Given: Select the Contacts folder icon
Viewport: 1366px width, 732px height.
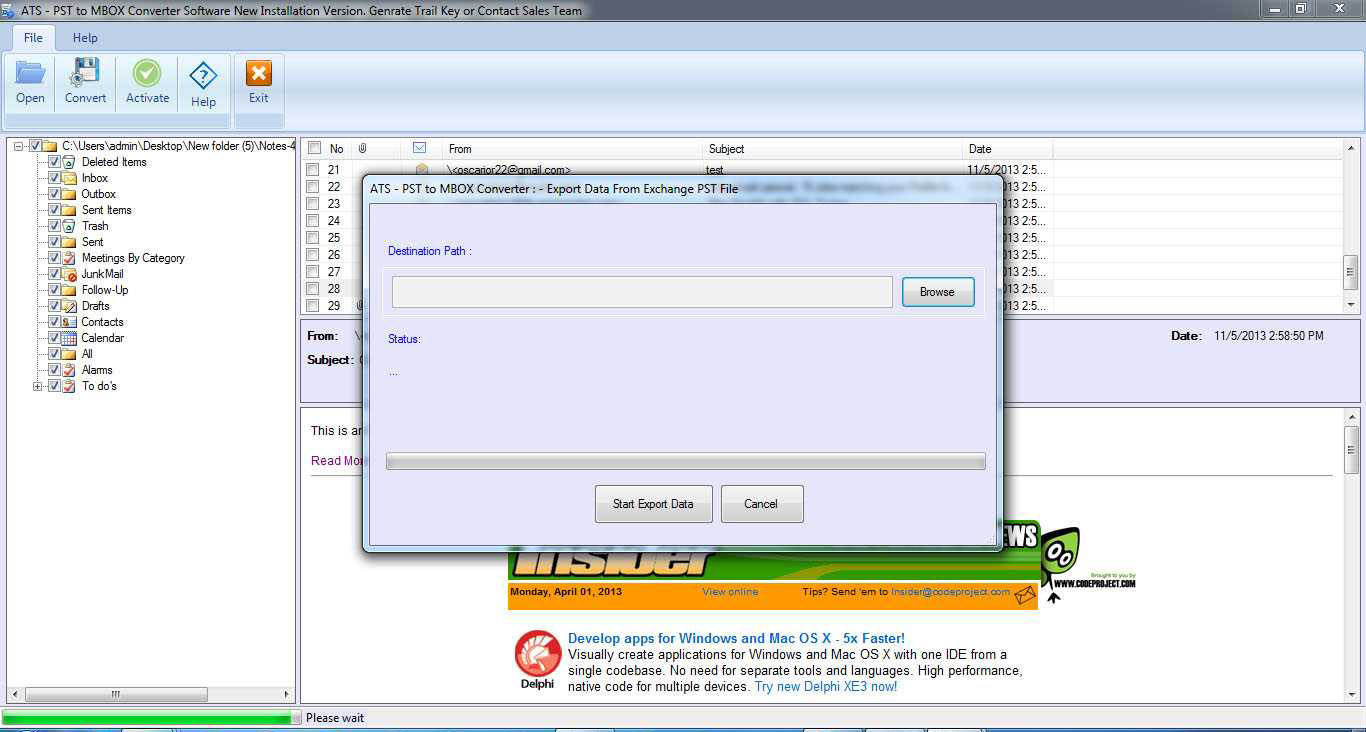Looking at the screenshot, I should point(69,322).
